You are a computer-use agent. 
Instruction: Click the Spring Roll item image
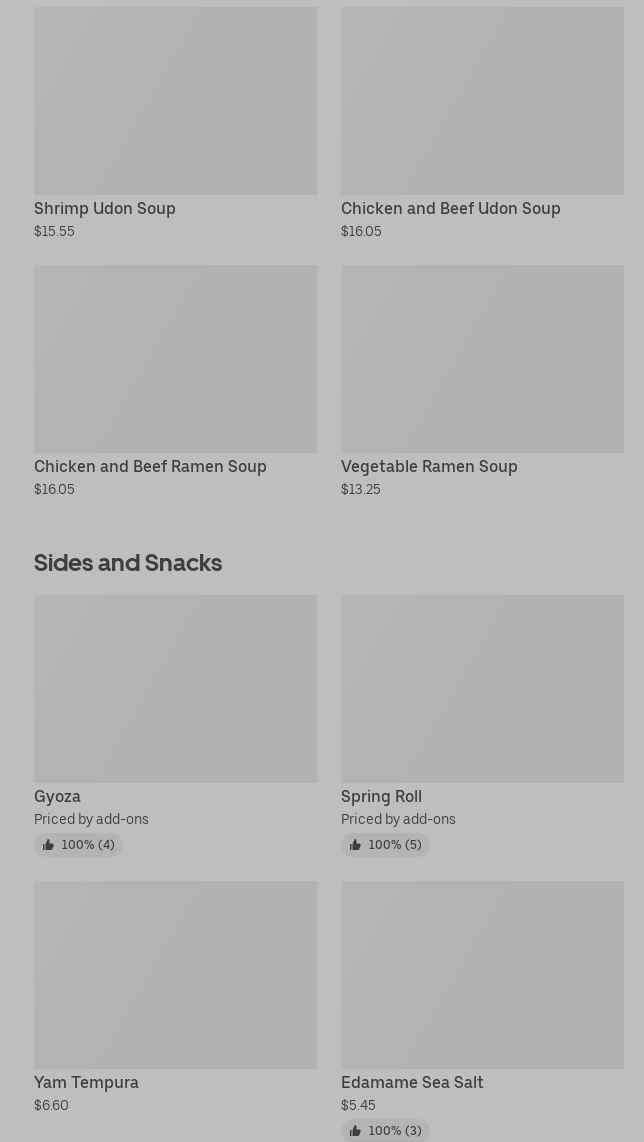[x=482, y=688]
